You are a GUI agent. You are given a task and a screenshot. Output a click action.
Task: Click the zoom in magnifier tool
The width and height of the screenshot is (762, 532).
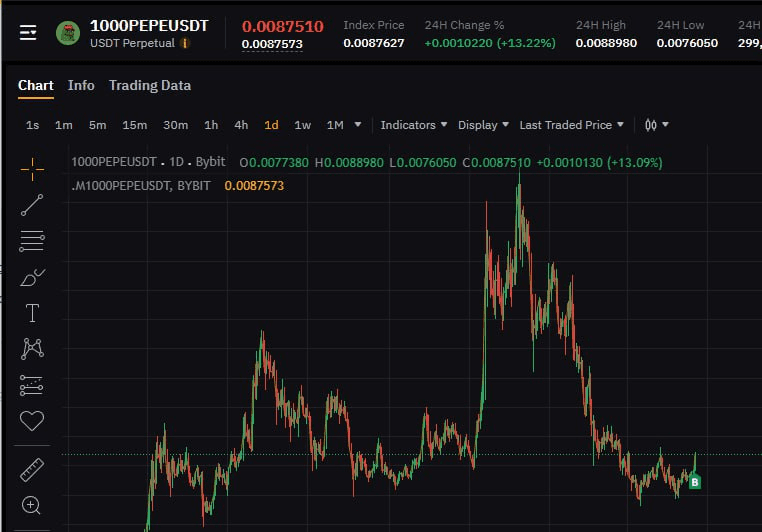click(x=32, y=505)
